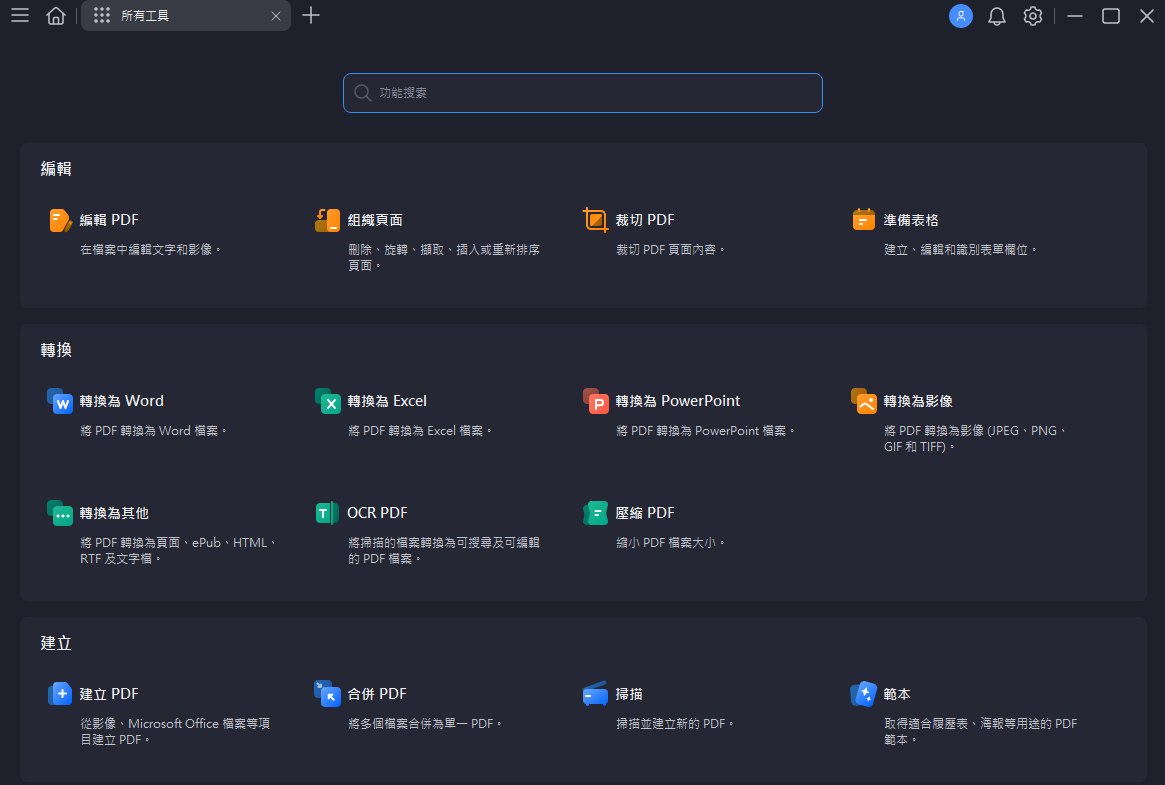This screenshot has width=1165, height=785.
Task: Click the 轉換 section heading
Action: [x=56, y=350]
